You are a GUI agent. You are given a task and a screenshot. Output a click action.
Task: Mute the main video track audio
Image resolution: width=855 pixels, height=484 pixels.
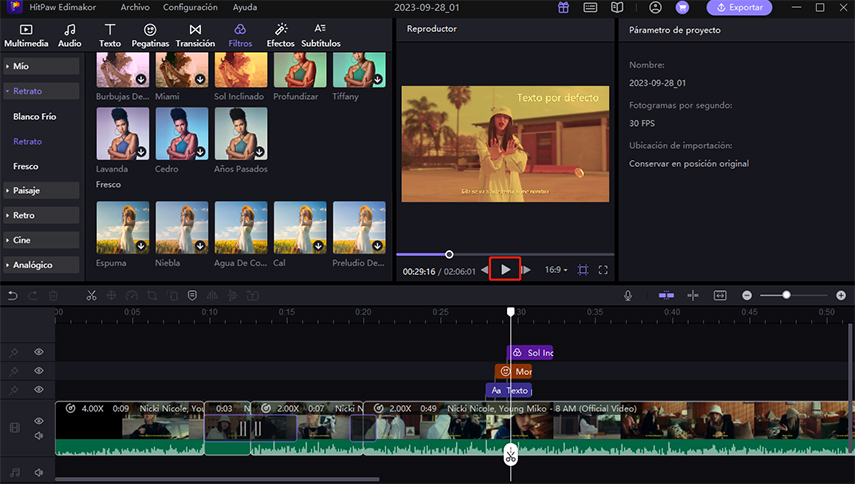point(39,435)
